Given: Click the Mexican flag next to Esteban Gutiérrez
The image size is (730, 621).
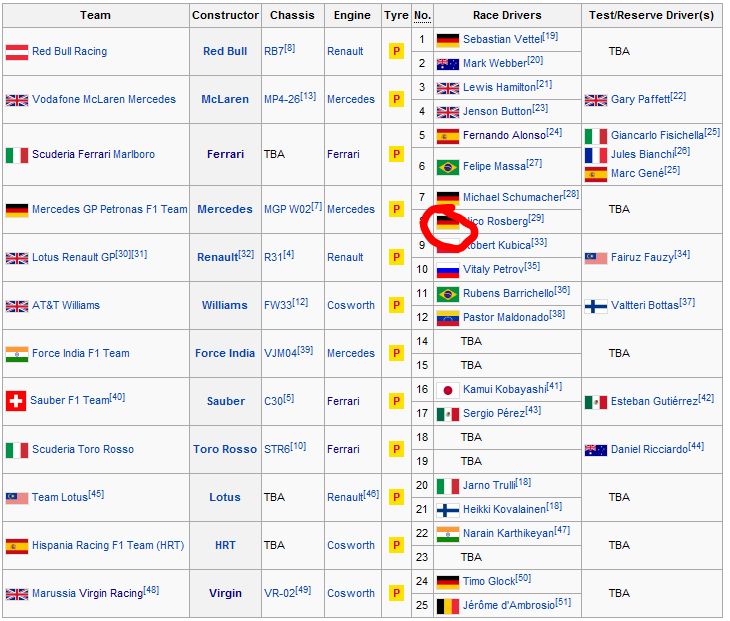Looking at the screenshot, I should (596, 402).
